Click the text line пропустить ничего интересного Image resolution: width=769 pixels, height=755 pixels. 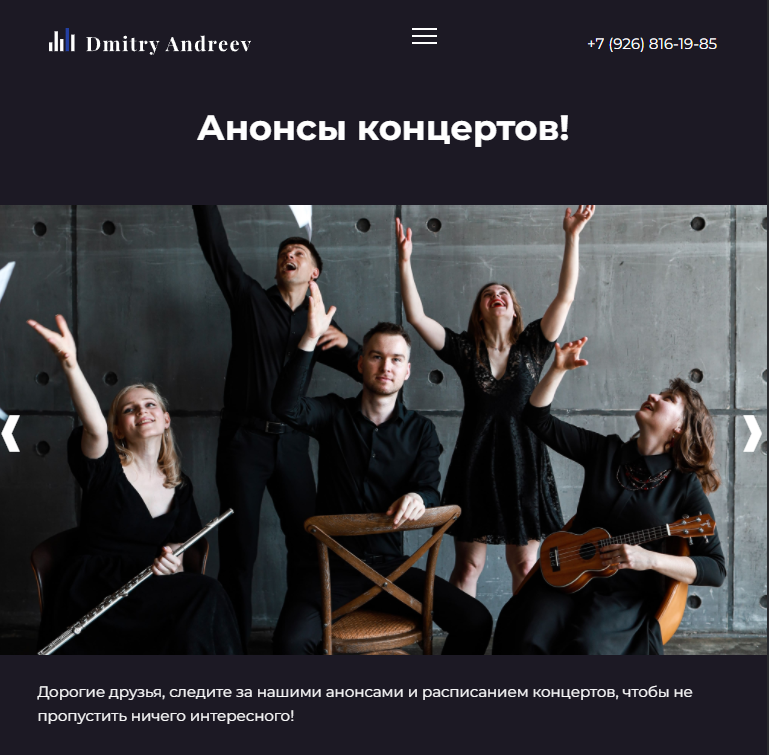pos(166,716)
